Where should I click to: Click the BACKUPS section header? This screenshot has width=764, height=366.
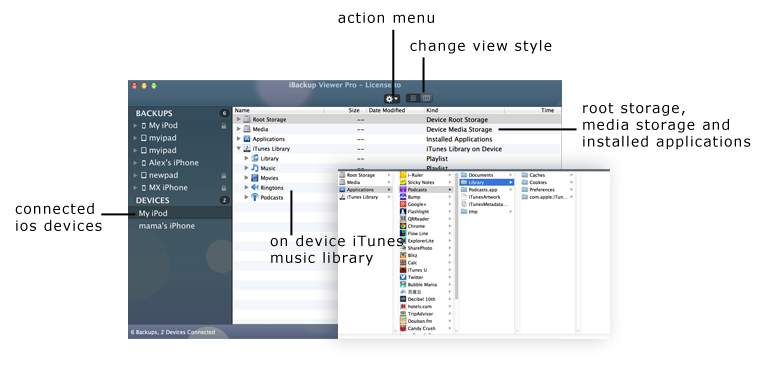click(x=154, y=114)
